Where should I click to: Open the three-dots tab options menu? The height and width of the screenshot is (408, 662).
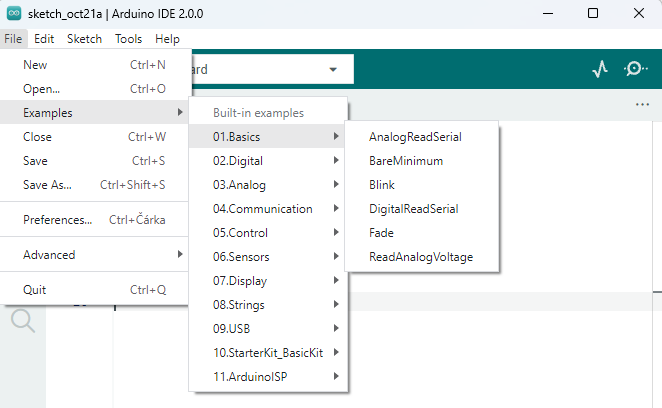pyautogui.click(x=642, y=104)
